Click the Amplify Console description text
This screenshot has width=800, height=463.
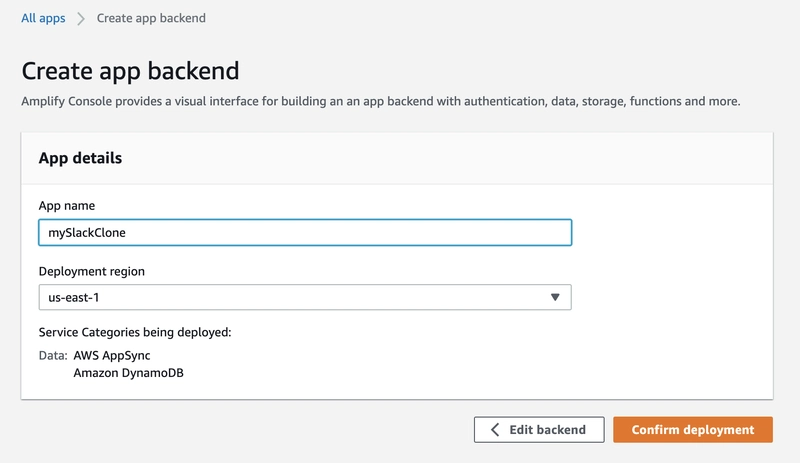pyautogui.click(x=380, y=101)
